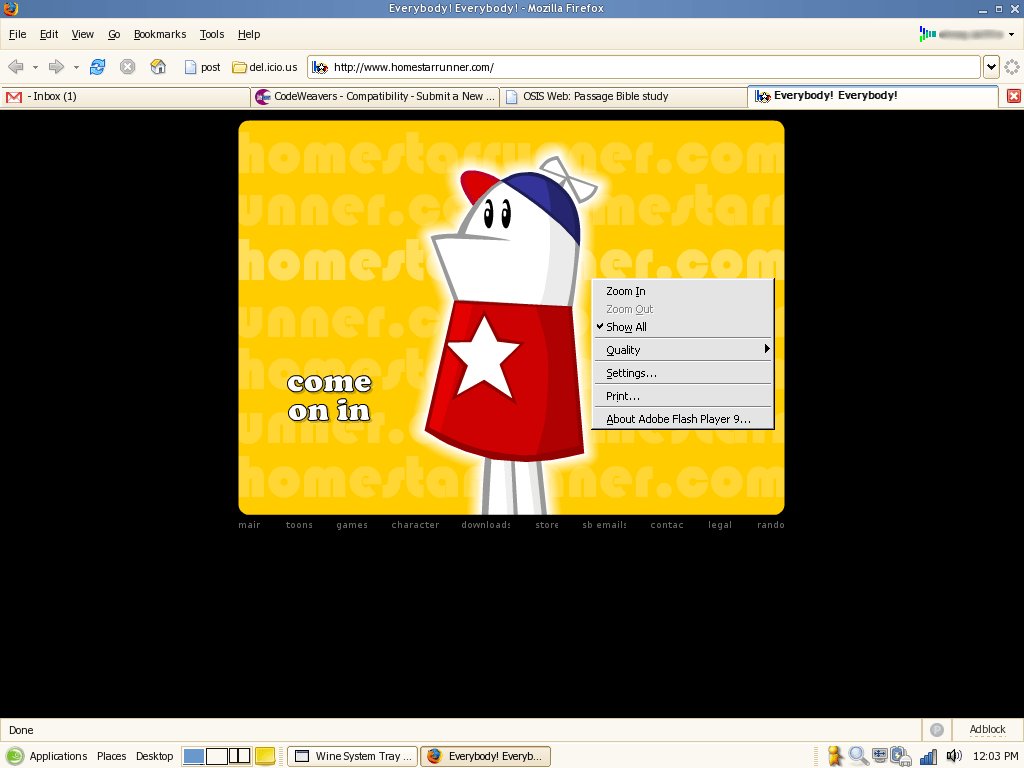Click the display resolution tray icon
Viewport: 1024px width, 768px height.
pos(880,756)
